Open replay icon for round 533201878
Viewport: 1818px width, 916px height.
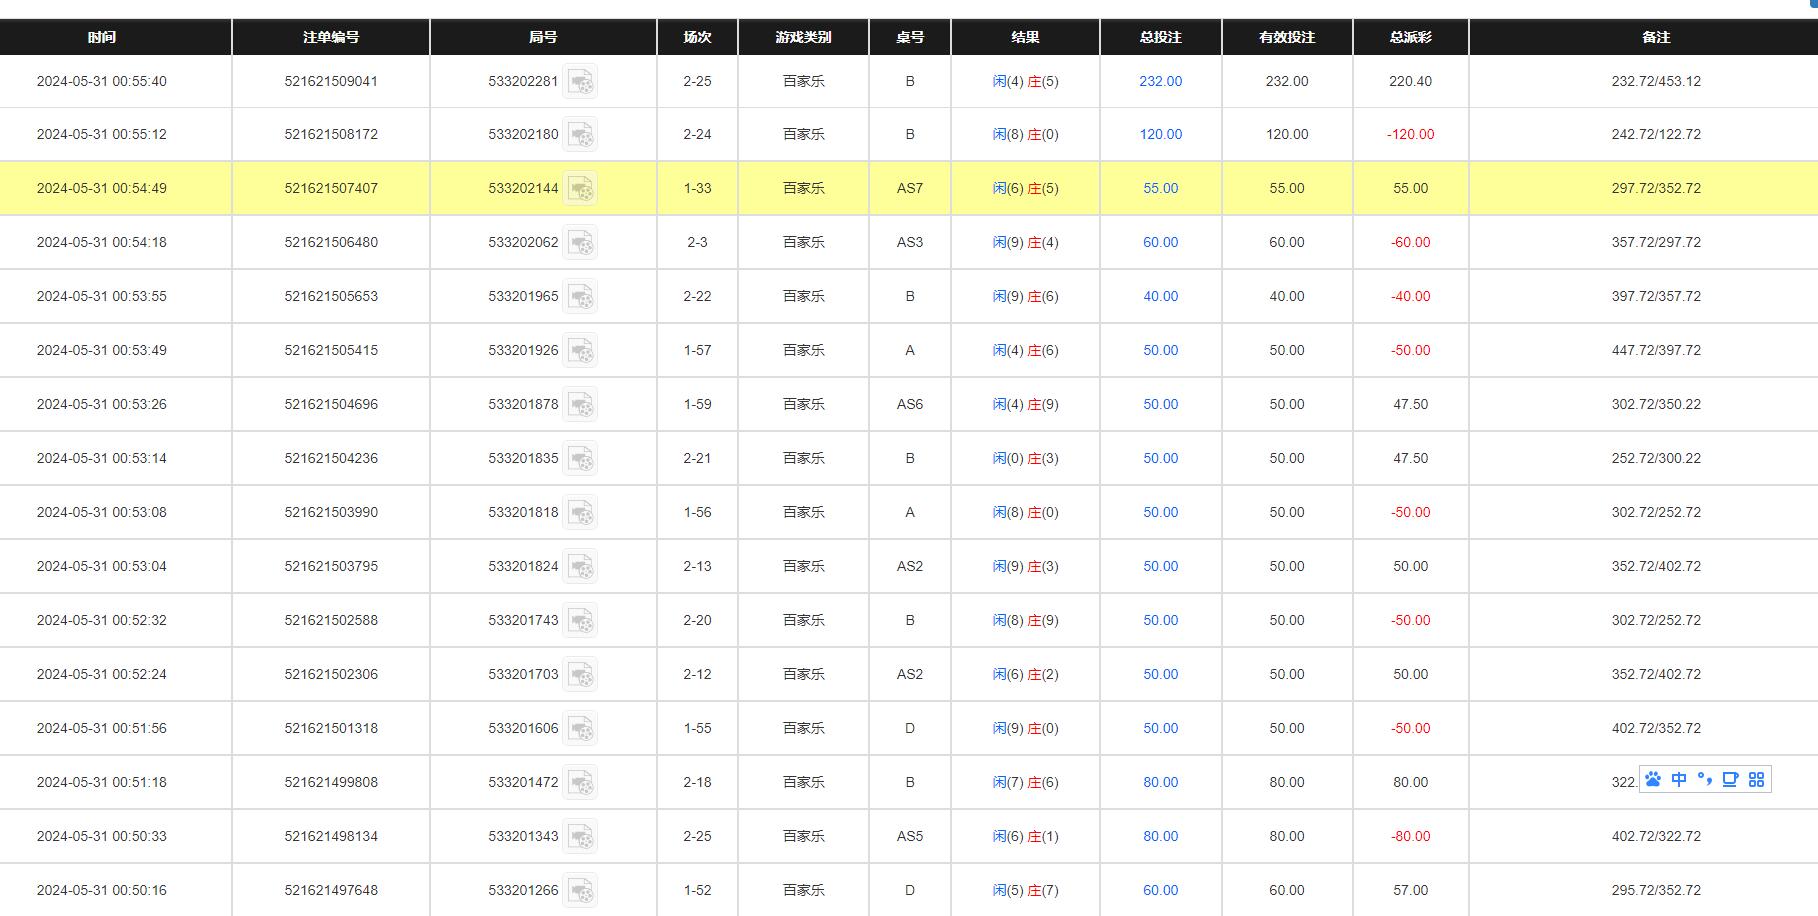coord(580,404)
